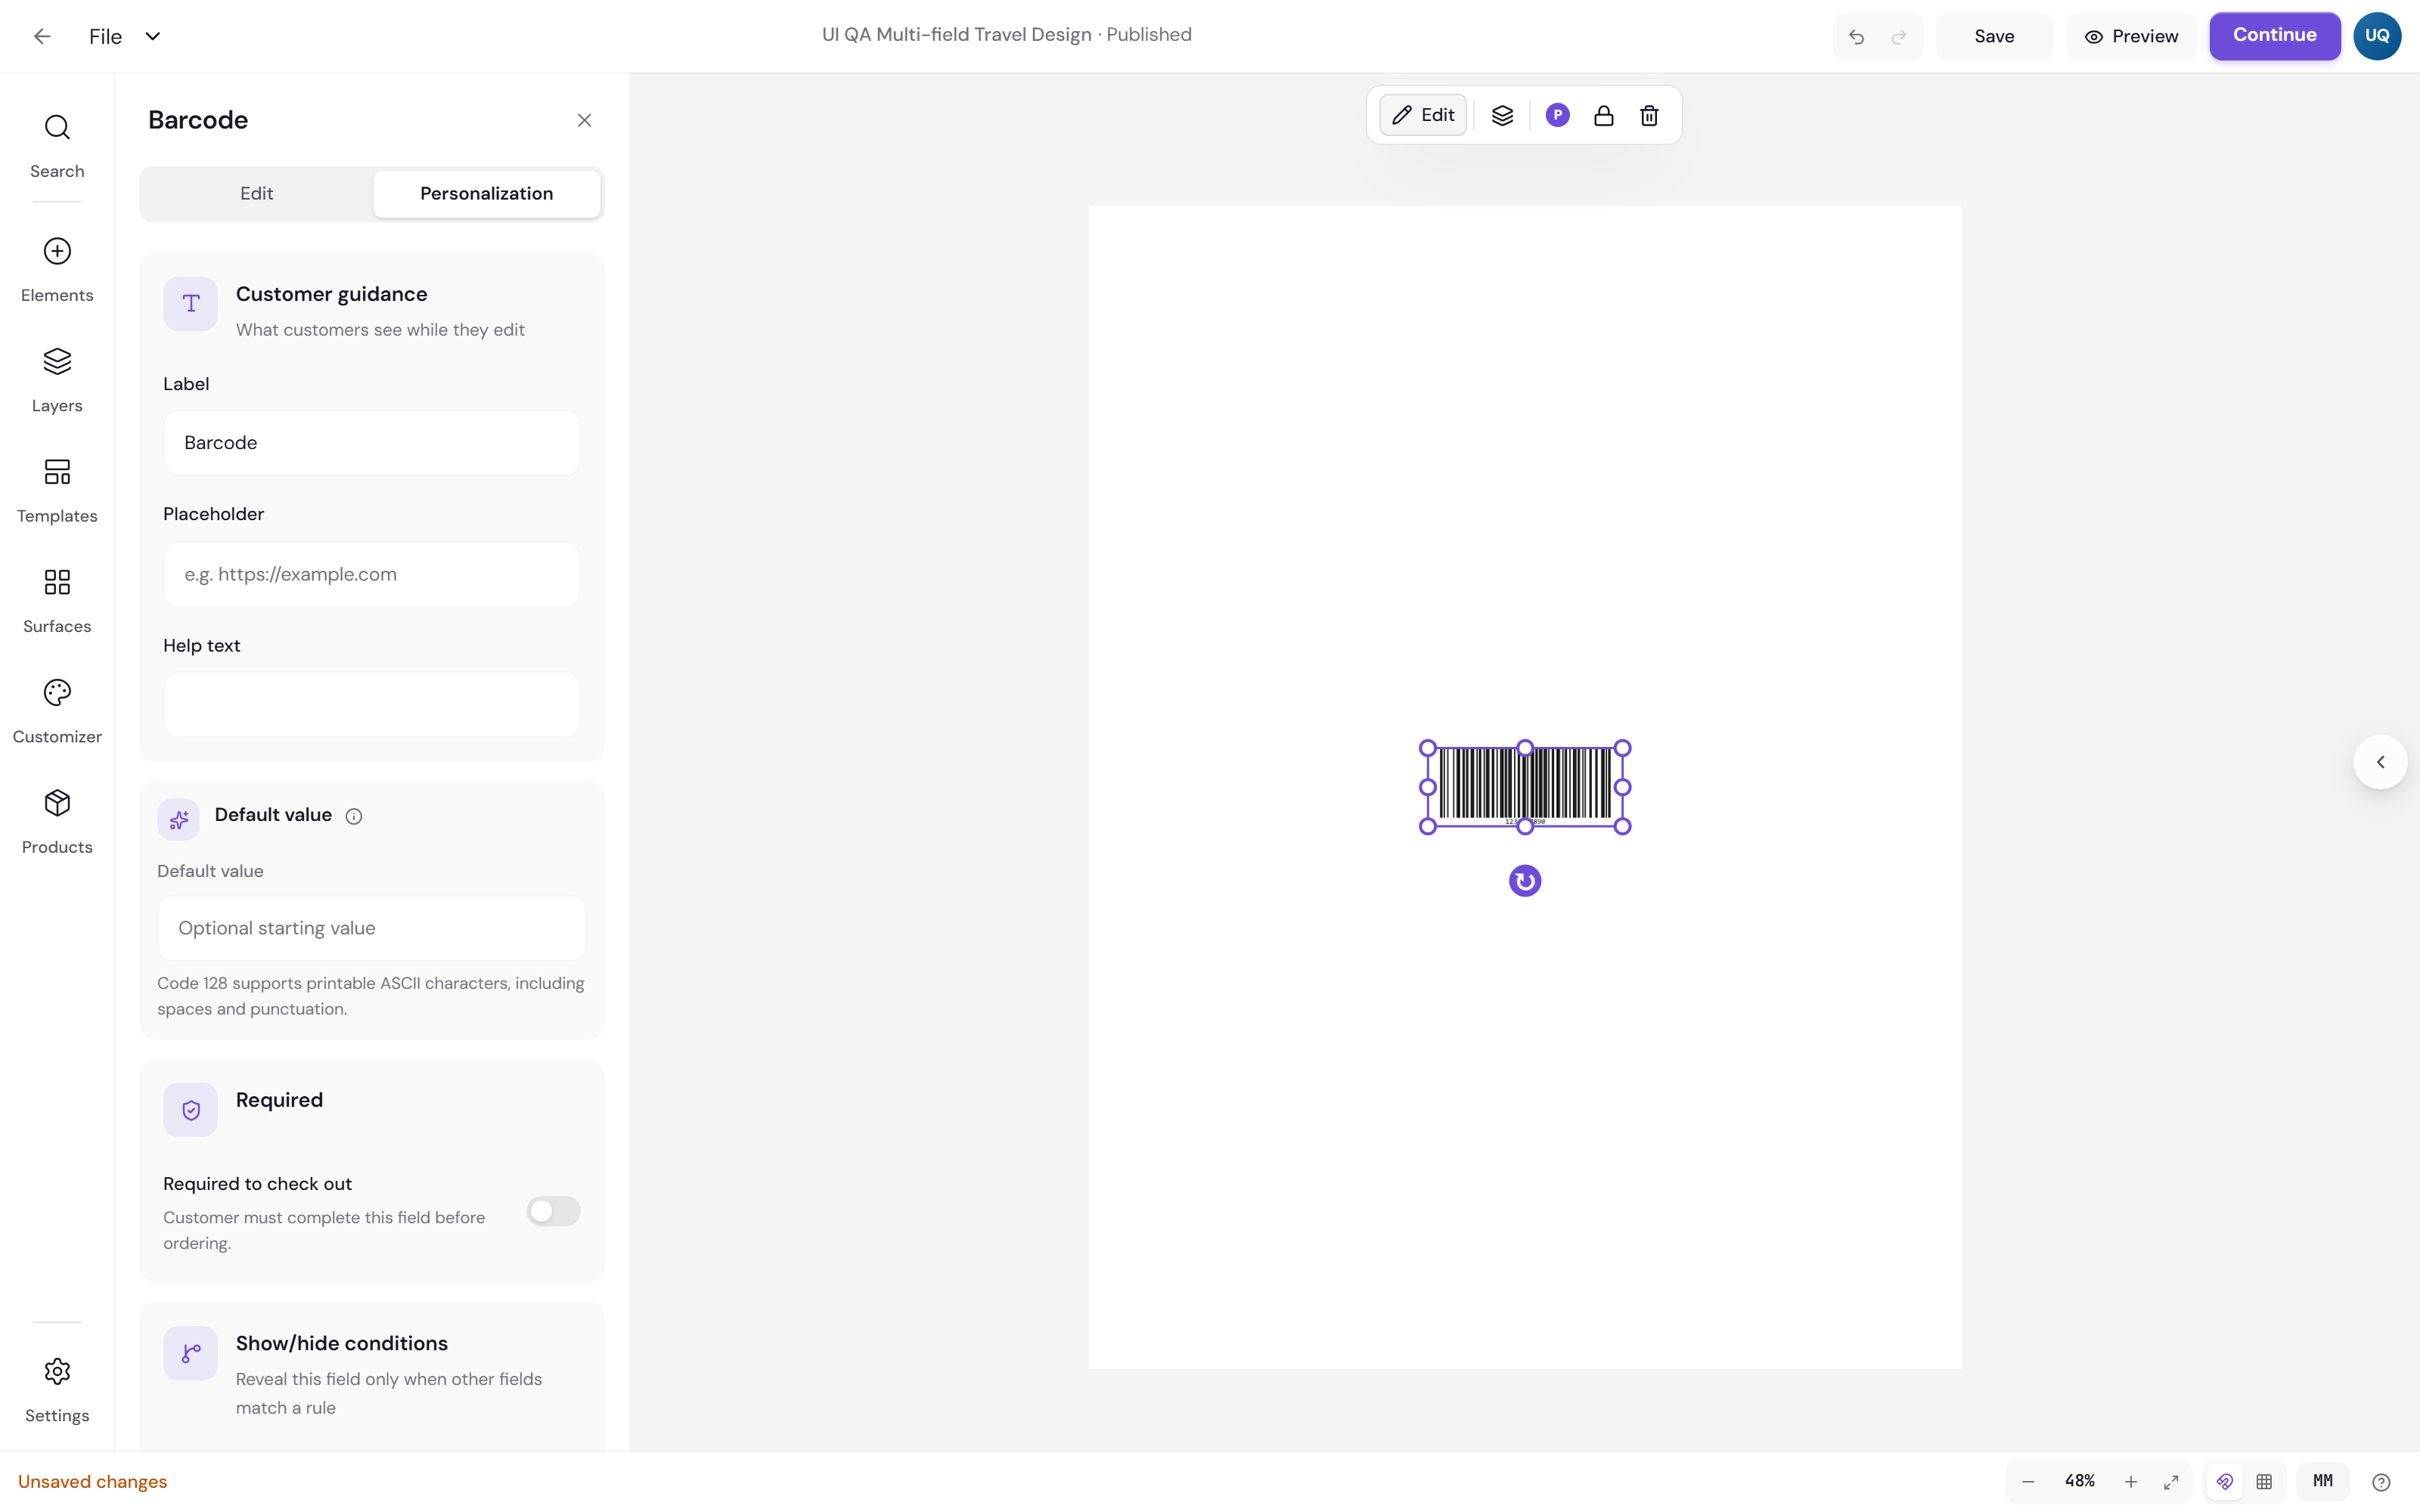Viewport: 2420px width, 1512px height.
Task: Select the Personalization tab
Action: [x=486, y=193]
